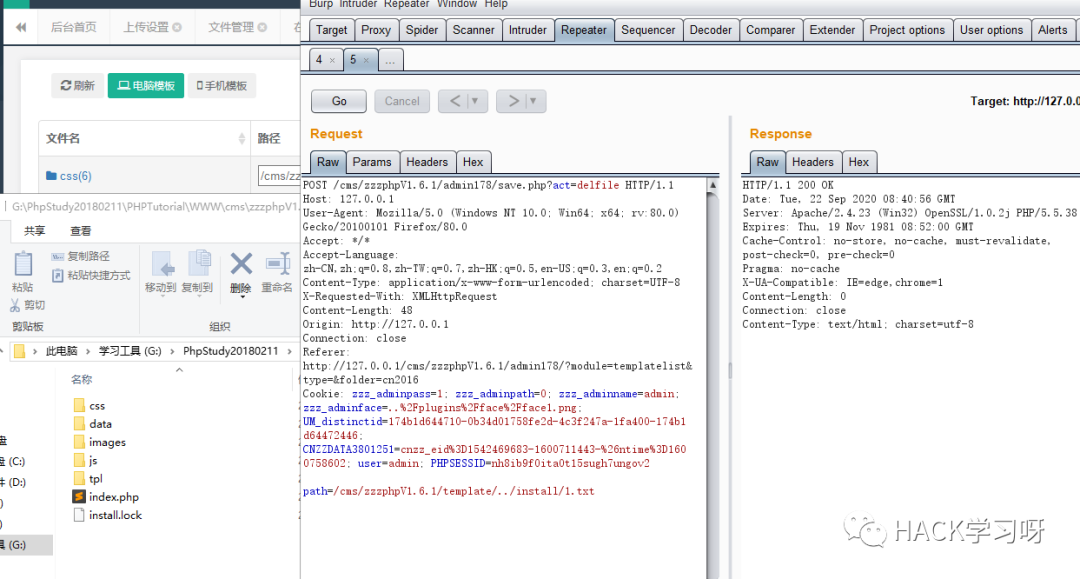1080x579 pixels.
Task: Click the 'Pragma: no-cache' response line
Action: [791, 269]
